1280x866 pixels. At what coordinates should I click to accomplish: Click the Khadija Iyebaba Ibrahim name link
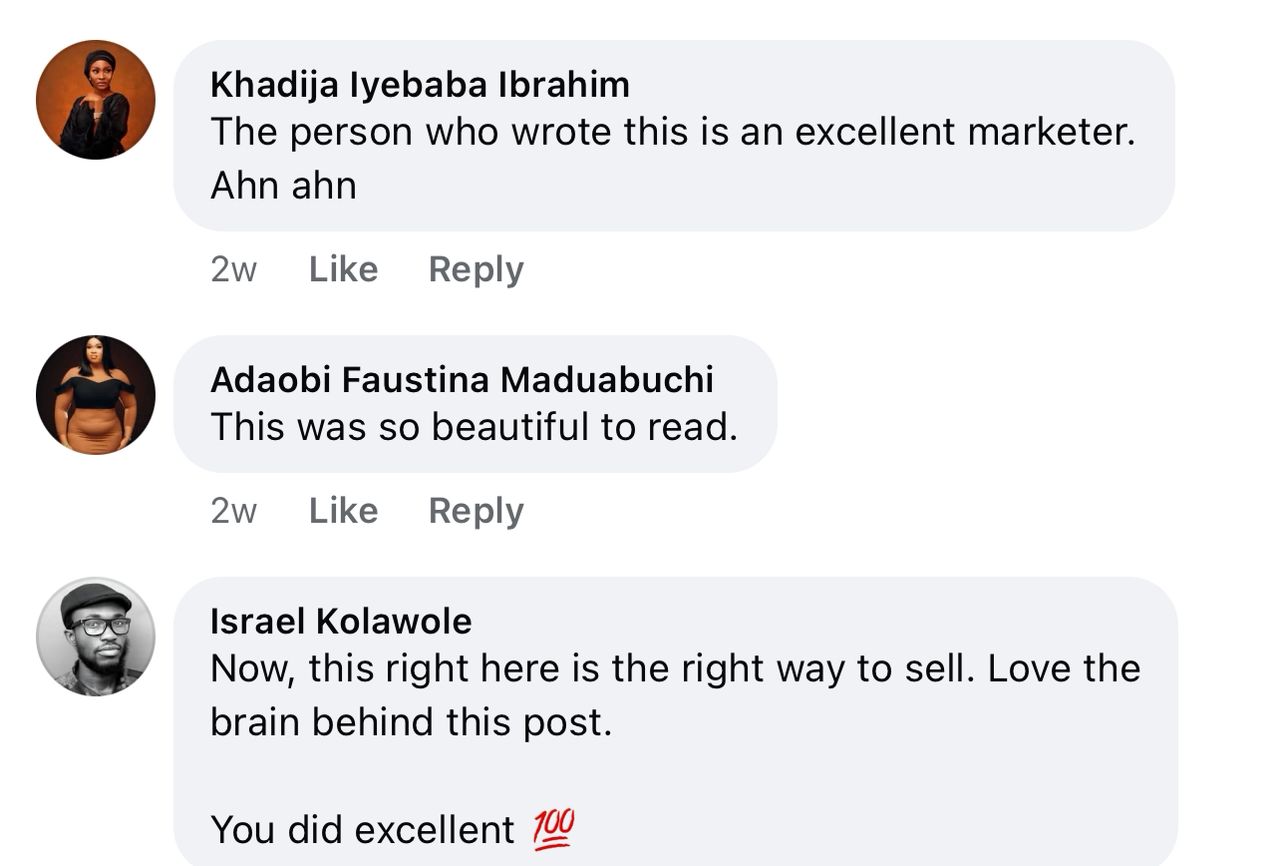[420, 85]
